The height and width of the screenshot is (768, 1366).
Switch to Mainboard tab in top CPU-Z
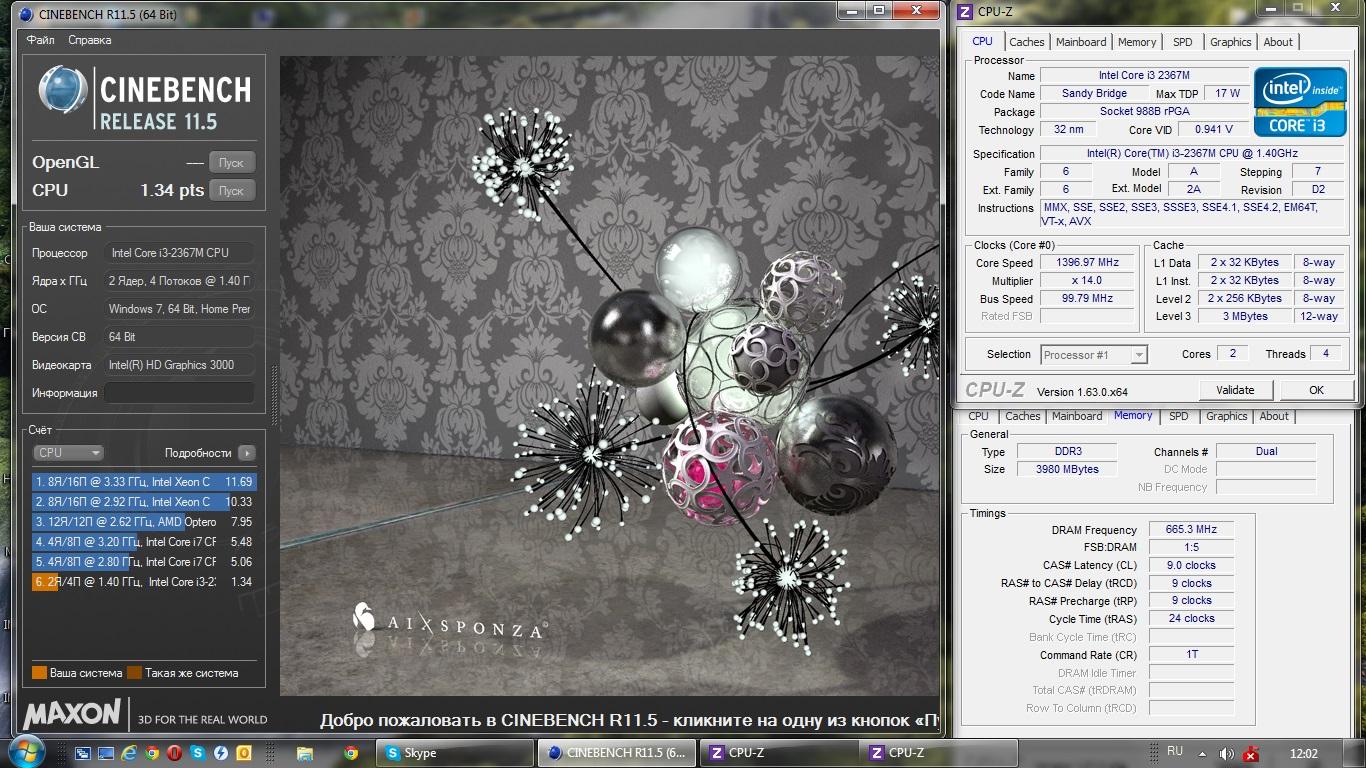[1081, 42]
